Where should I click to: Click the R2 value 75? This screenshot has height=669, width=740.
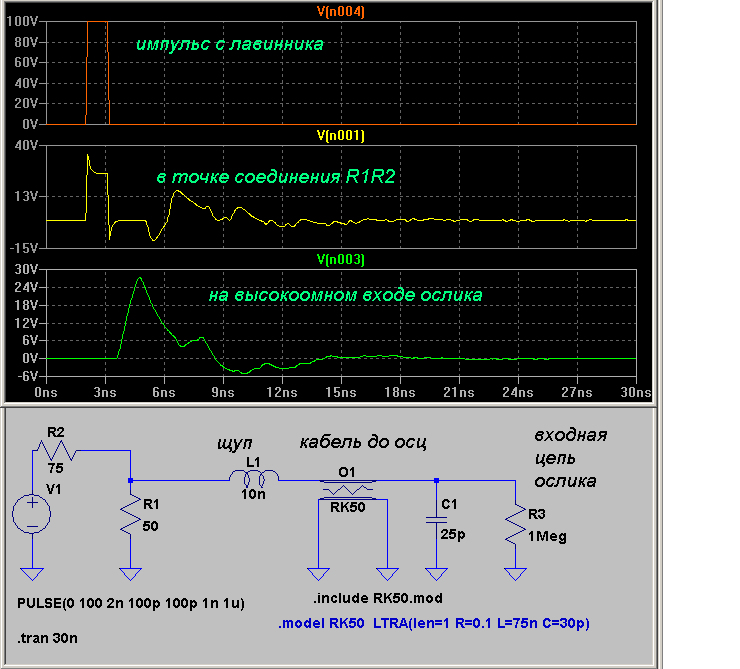click(55, 468)
